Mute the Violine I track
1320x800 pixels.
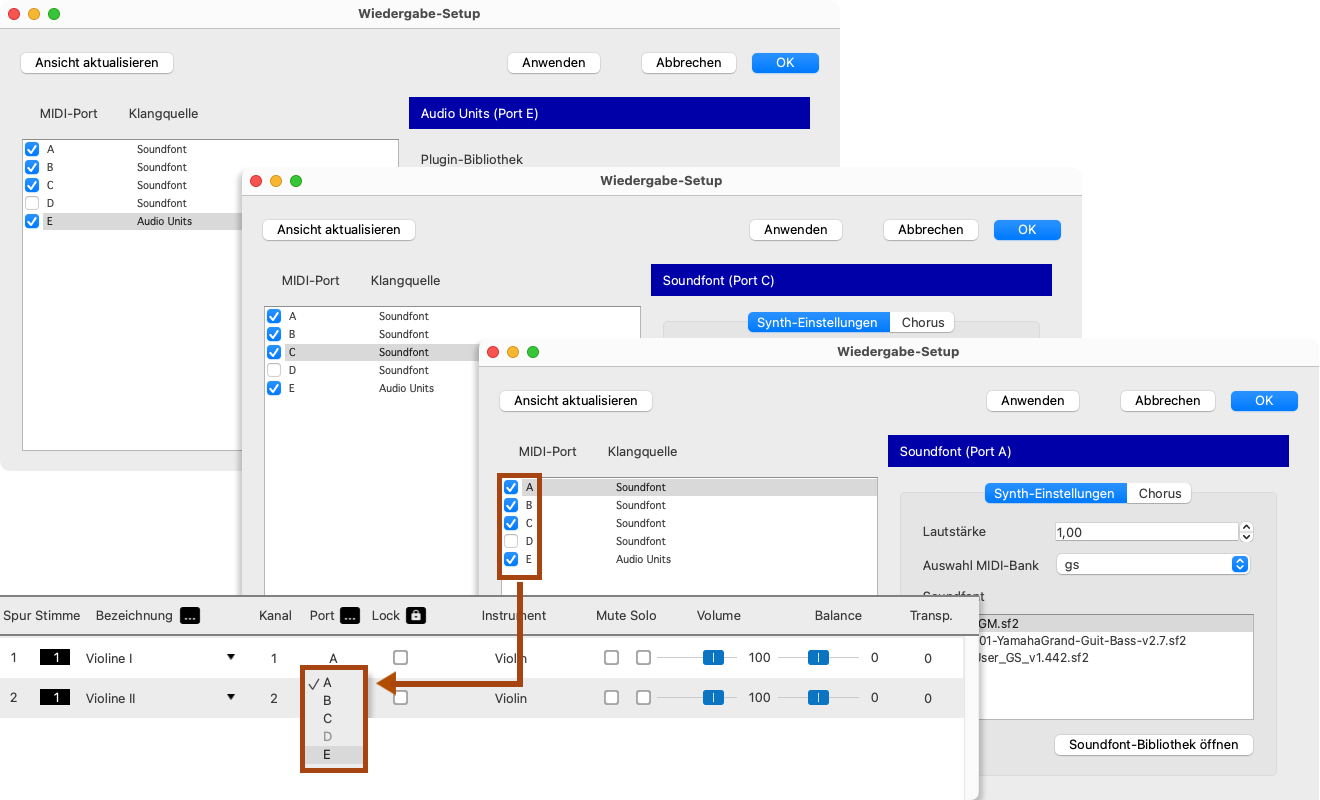(x=611, y=658)
